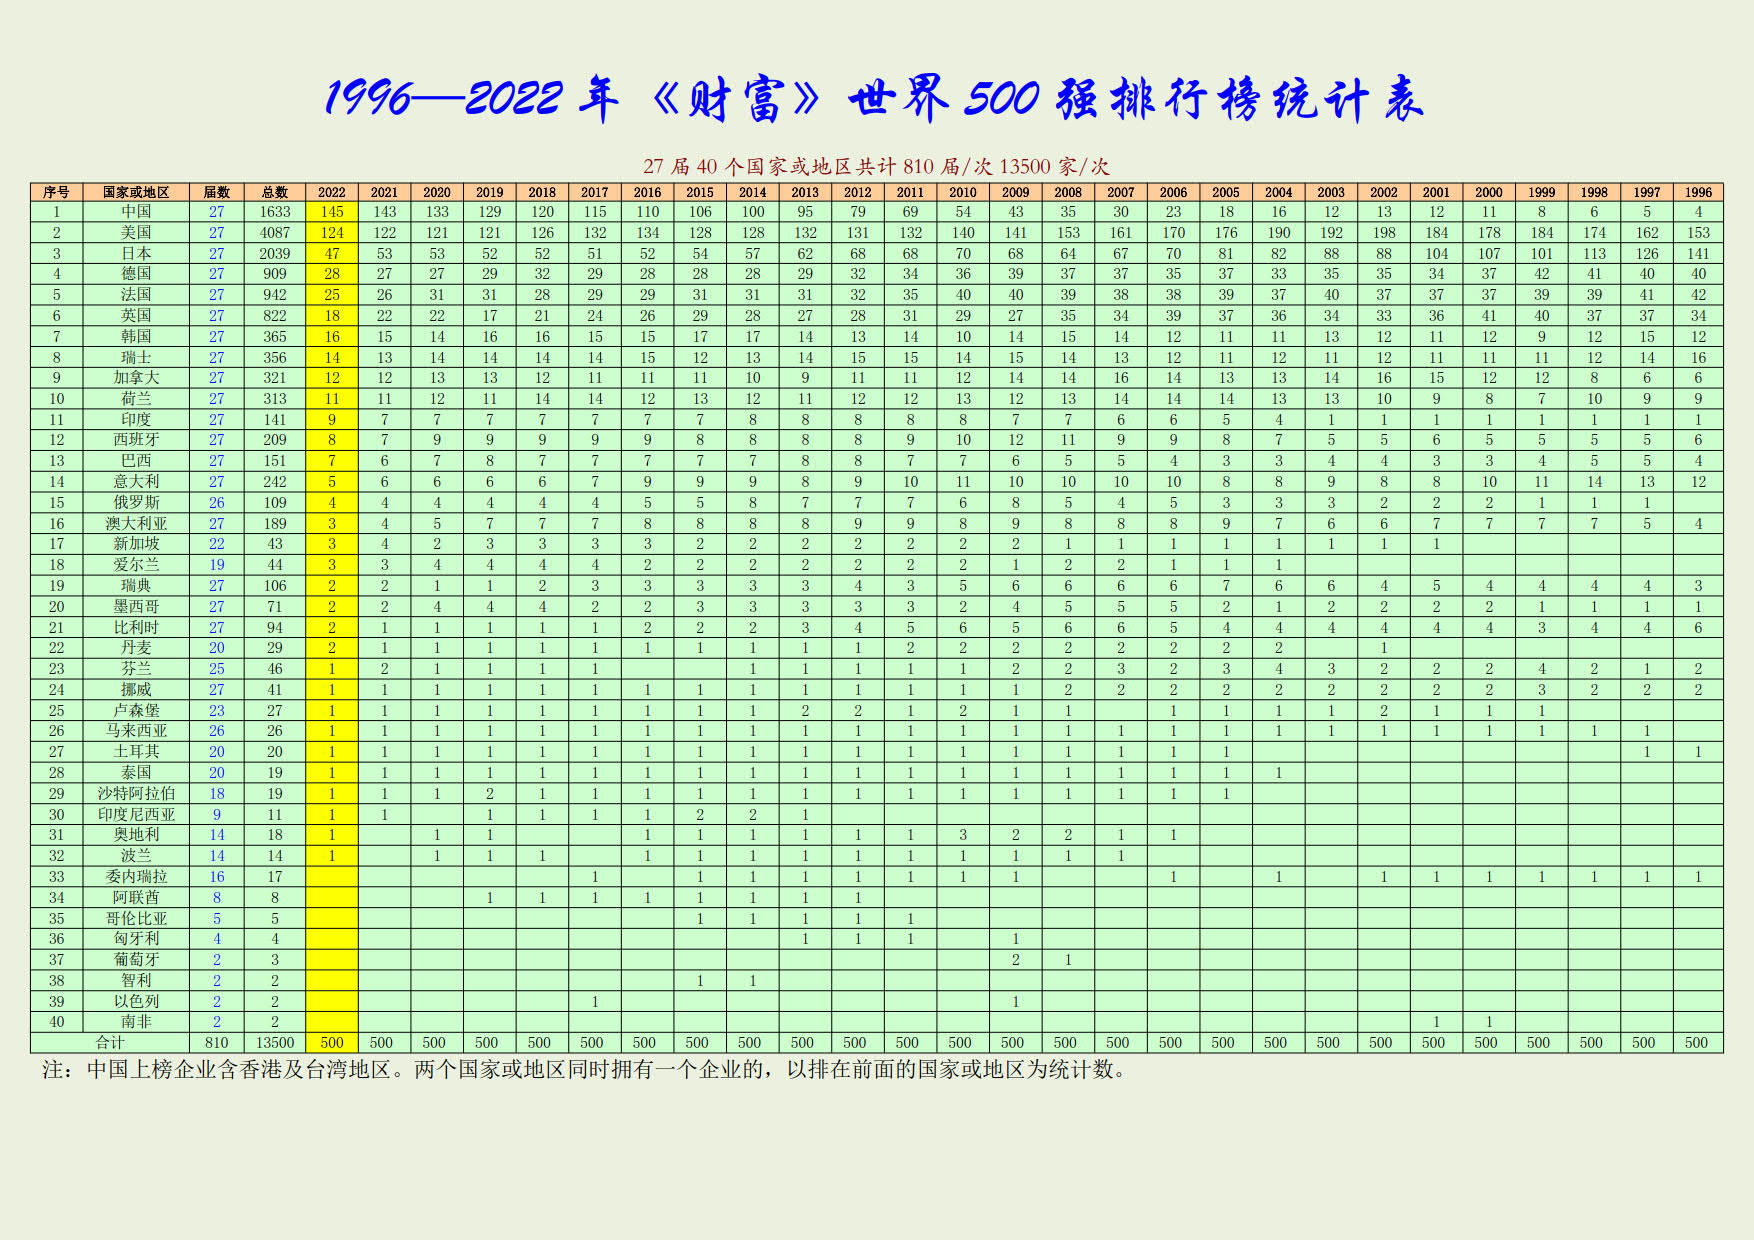The image size is (1754, 1240).
Task: Click the yellow highlighted 145 cell
Action: [332, 212]
